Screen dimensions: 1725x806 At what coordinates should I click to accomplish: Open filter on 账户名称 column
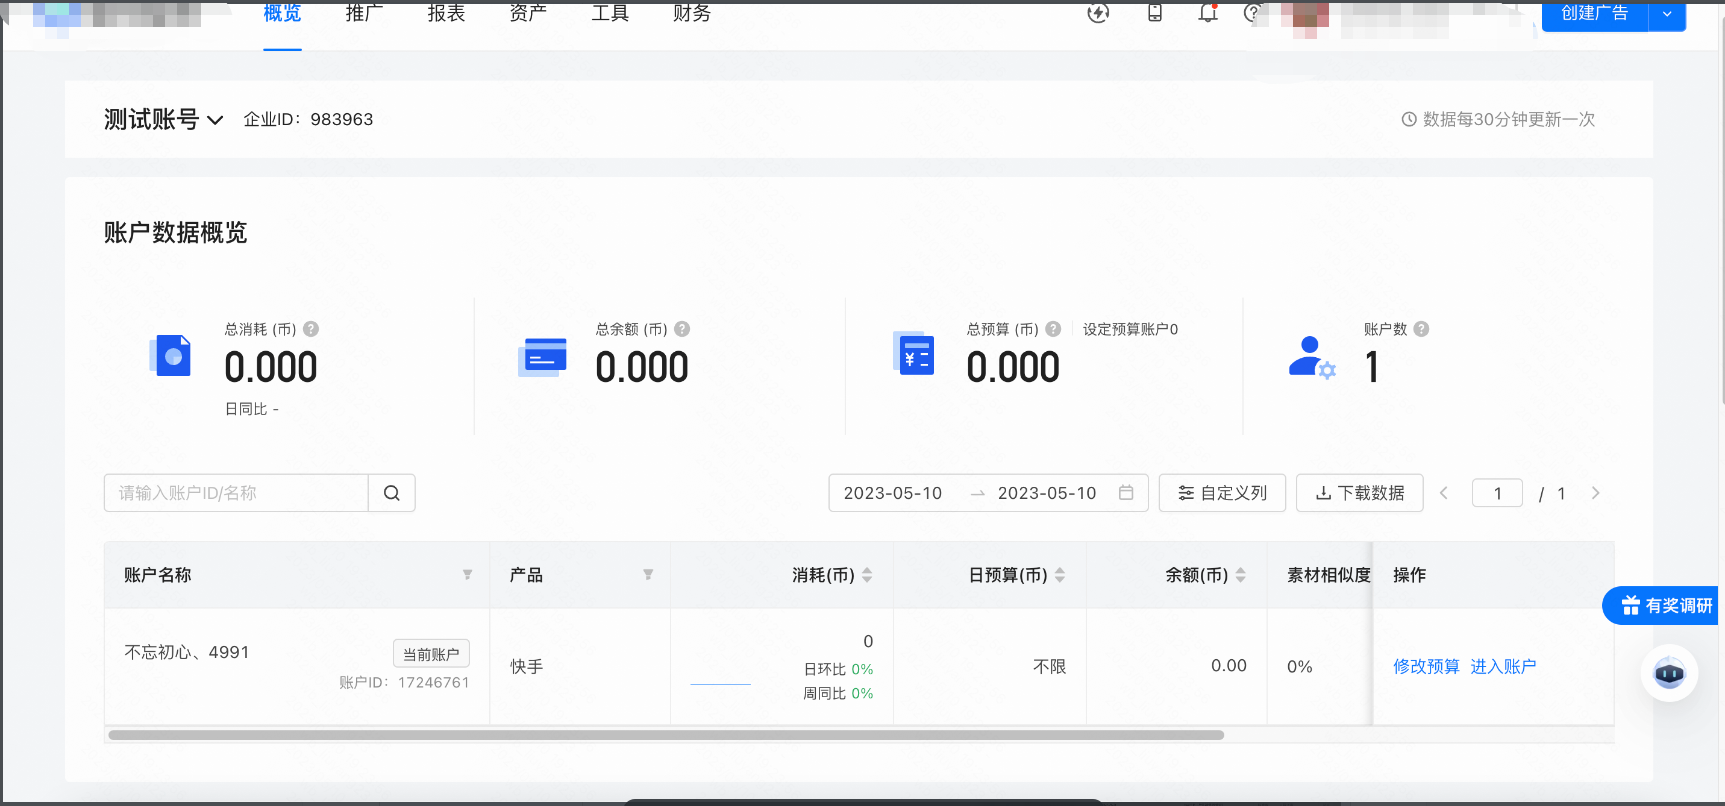(467, 575)
